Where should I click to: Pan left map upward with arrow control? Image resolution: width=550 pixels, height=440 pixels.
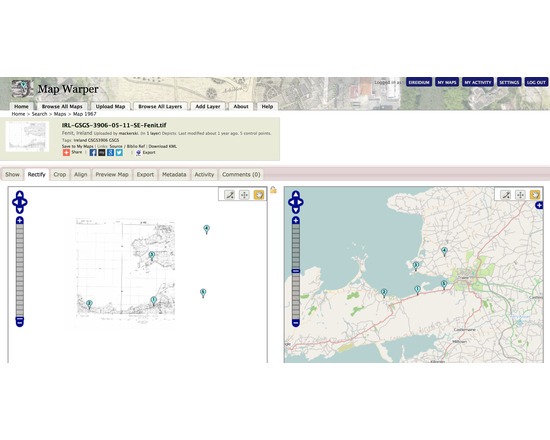[x=20, y=194]
